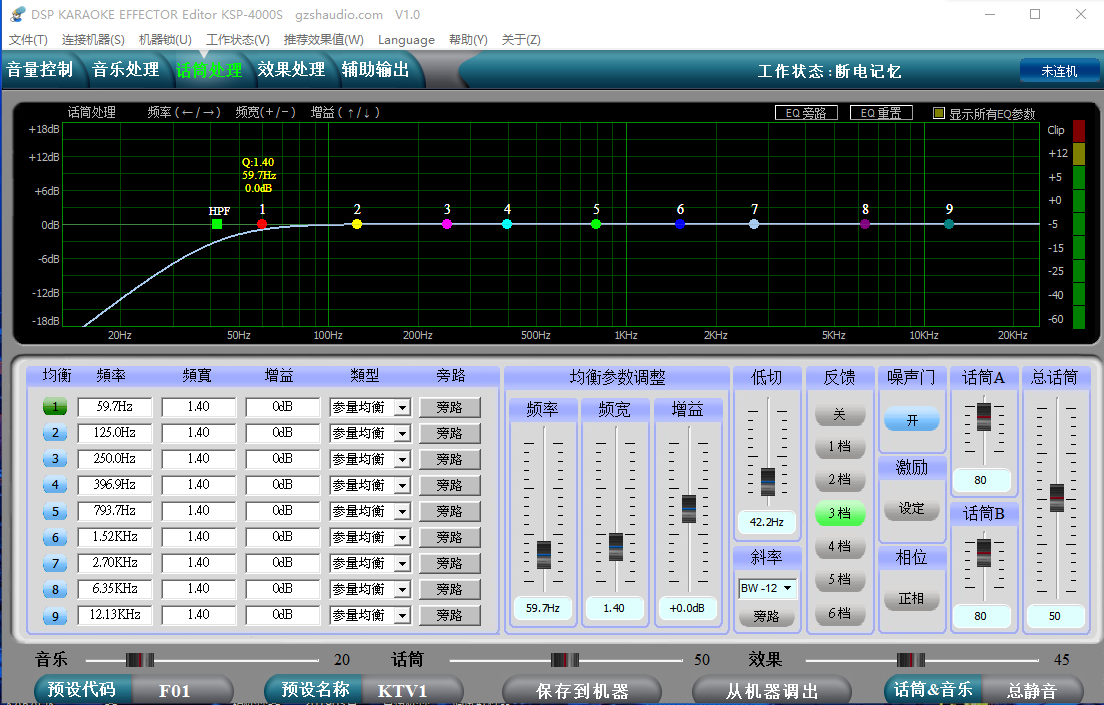Click the 总话筒 slider handle

click(x=1057, y=498)
